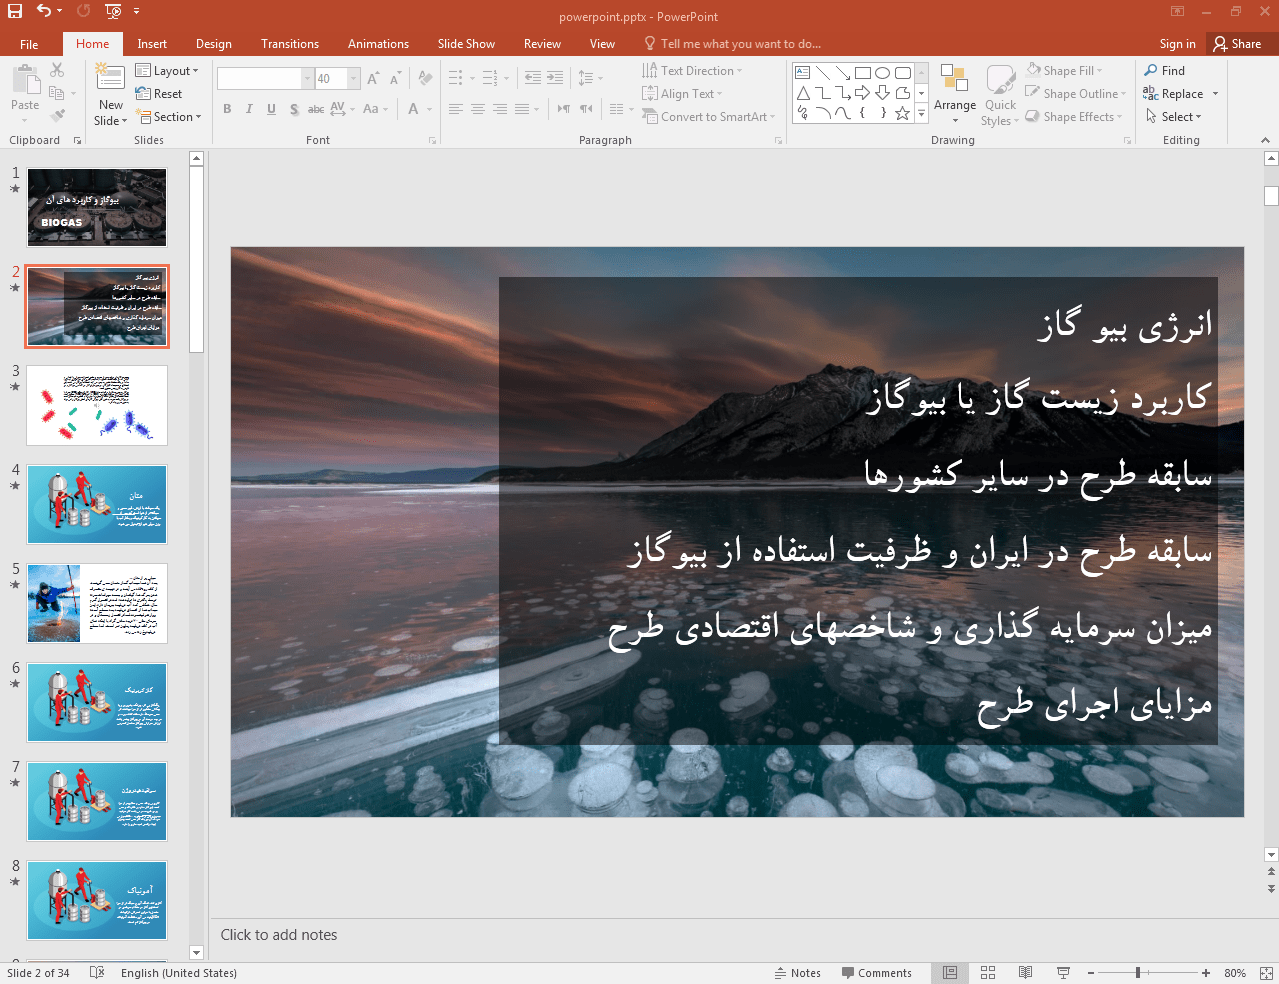Click the Find magnifier icon

point(1151,71)
